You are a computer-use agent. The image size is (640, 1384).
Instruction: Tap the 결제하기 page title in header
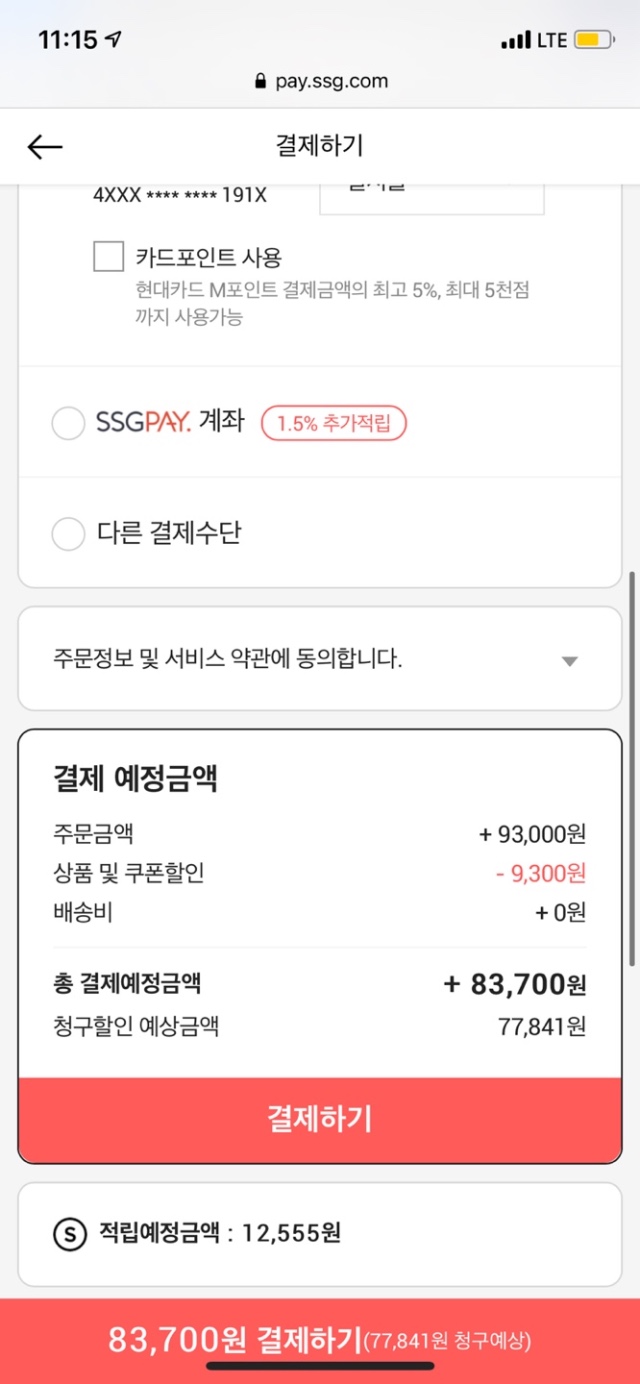tap(320, 146)
